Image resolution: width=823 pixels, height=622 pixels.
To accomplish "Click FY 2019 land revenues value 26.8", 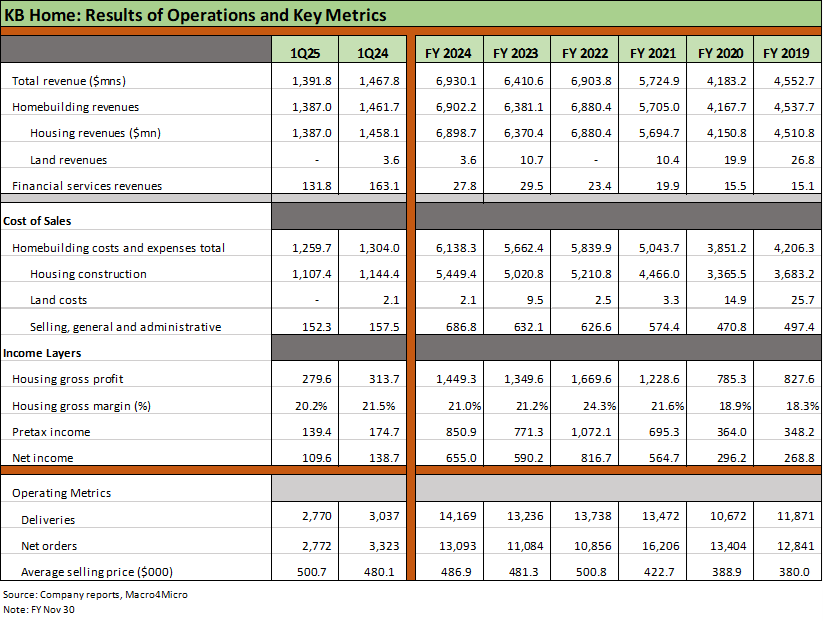I will coord(803,160).
